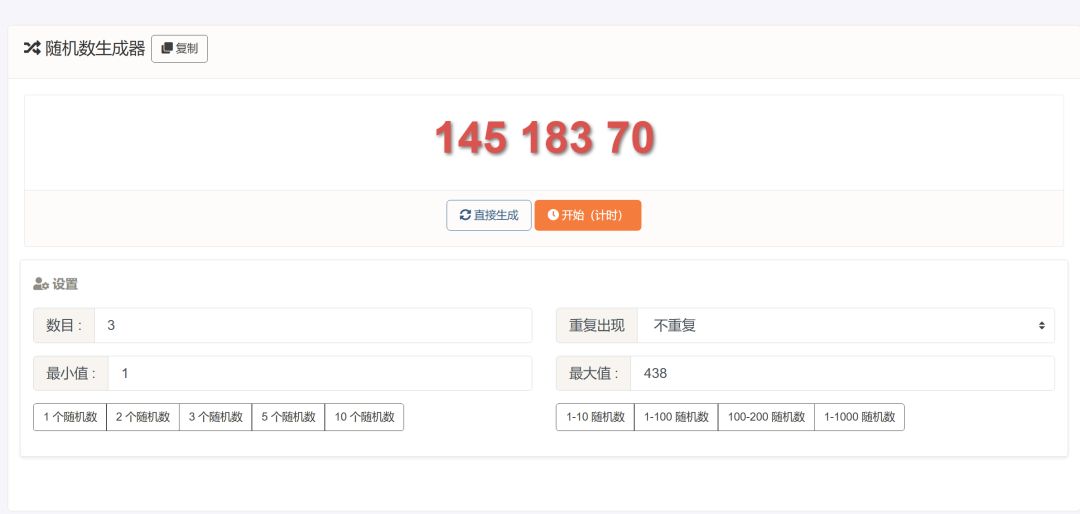This screenshot has width=1080, height=514.
Task: Select 10 个随机数 preset
Action: (x=364, y=417)
